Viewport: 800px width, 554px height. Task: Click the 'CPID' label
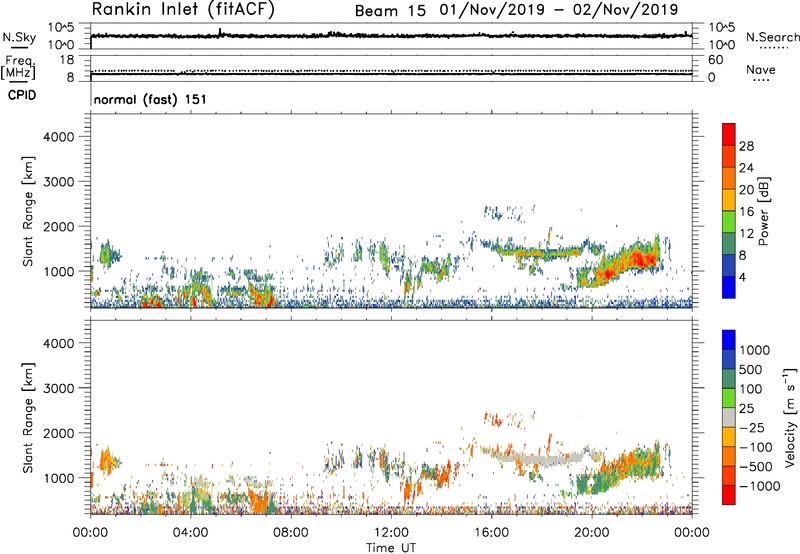pyautogui.click(x=22, y=95)
